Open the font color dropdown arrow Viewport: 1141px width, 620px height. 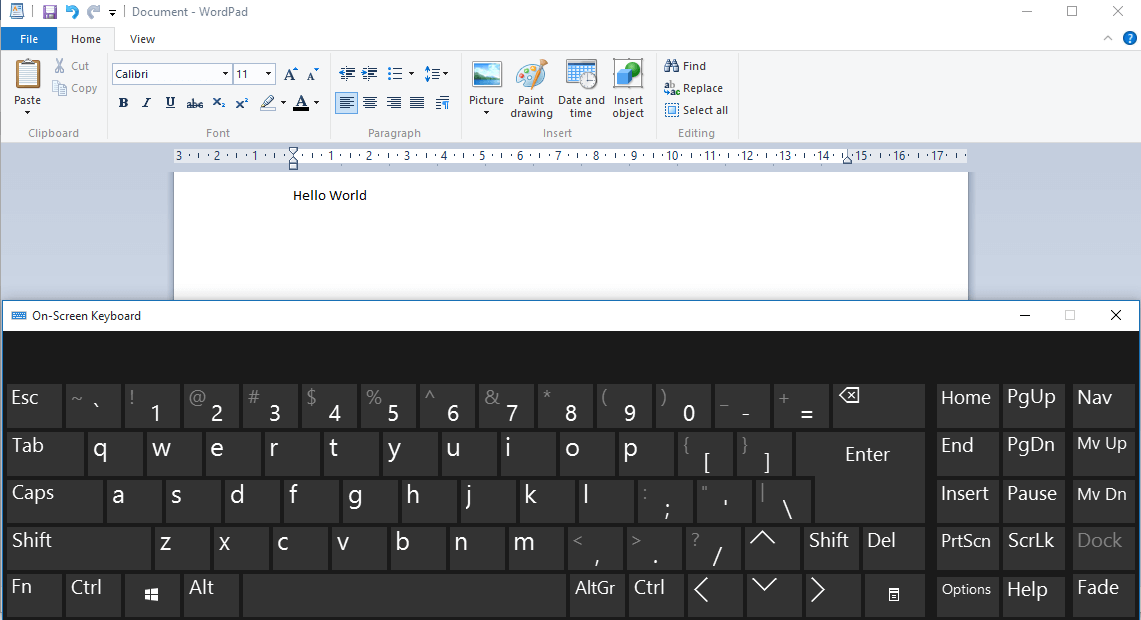click(317, 103)
